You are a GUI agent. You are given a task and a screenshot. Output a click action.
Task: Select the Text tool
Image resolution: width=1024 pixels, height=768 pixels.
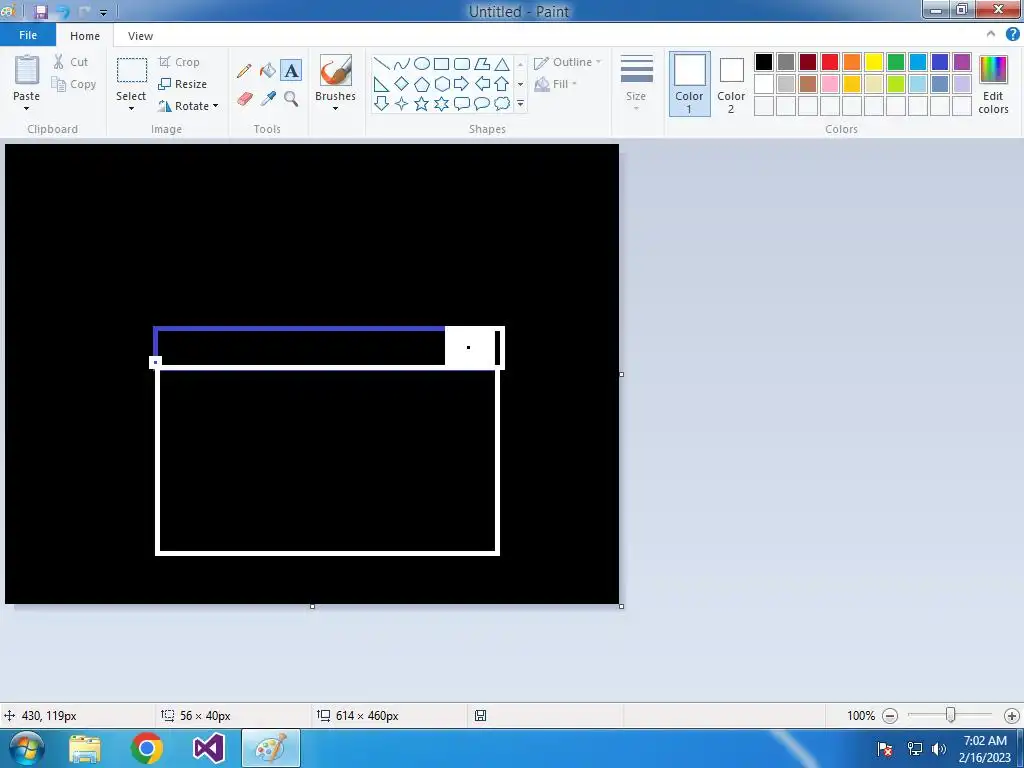pos(291,71)
